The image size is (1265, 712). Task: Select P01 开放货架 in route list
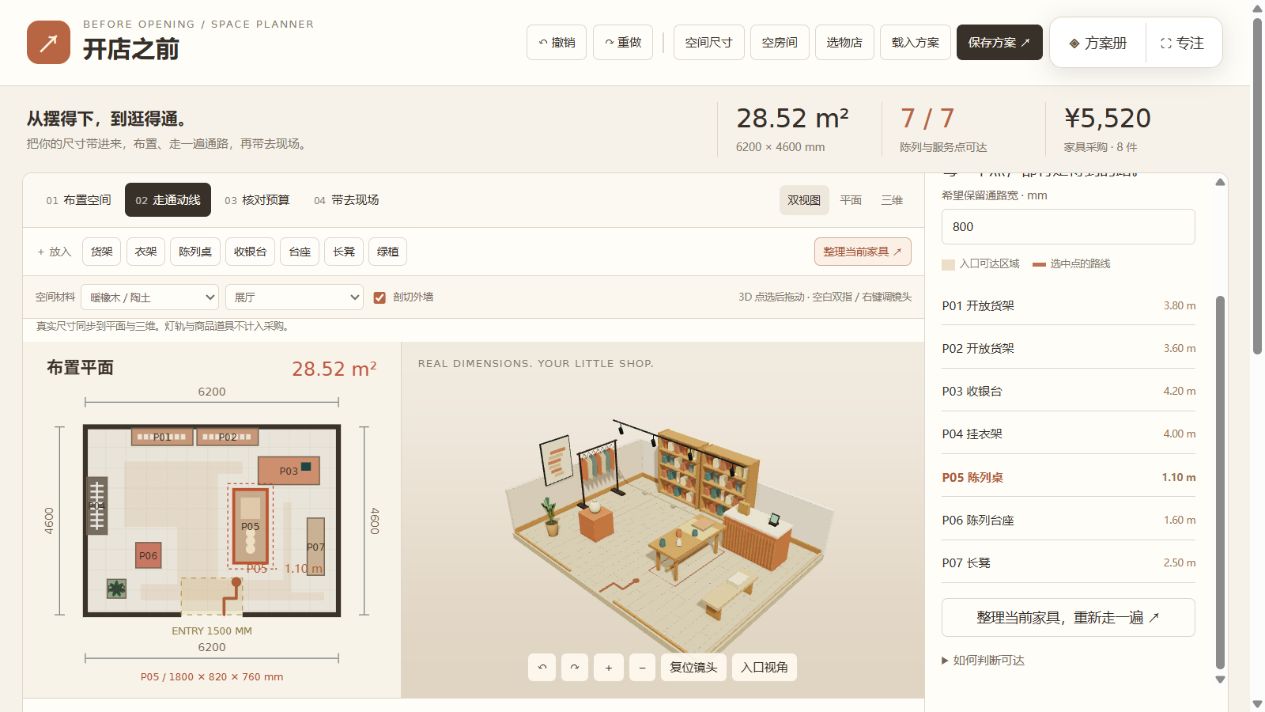[x=1068, y=306]
